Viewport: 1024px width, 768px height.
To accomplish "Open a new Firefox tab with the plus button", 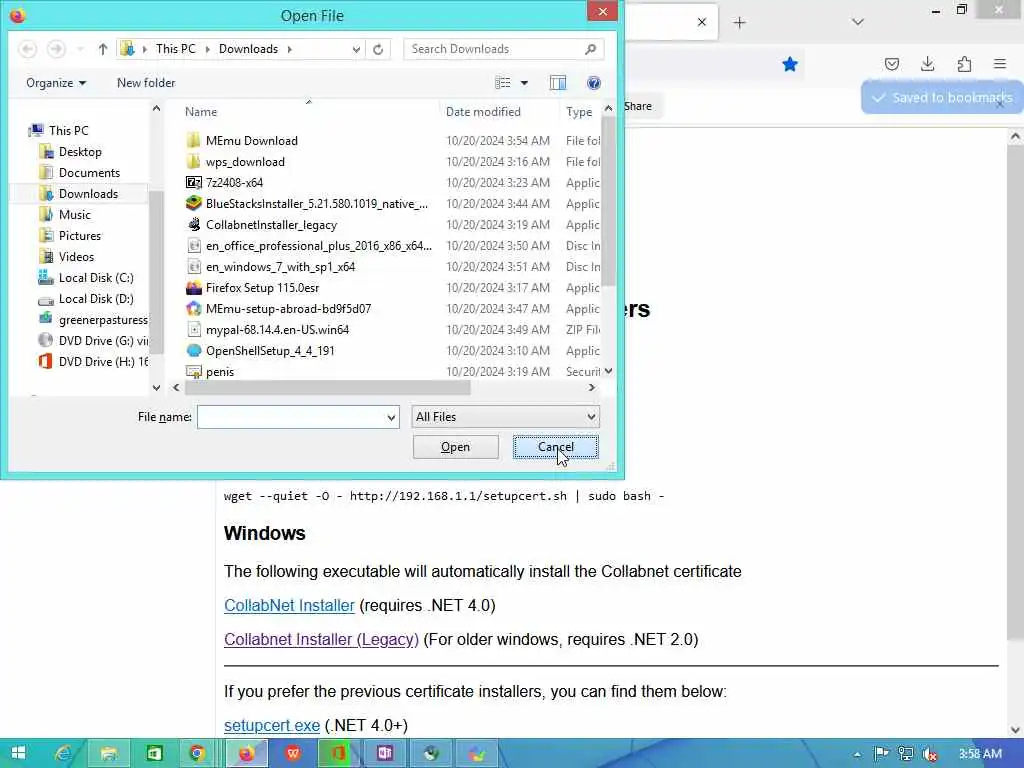I will pyautogui.click(x=739, y=23).
